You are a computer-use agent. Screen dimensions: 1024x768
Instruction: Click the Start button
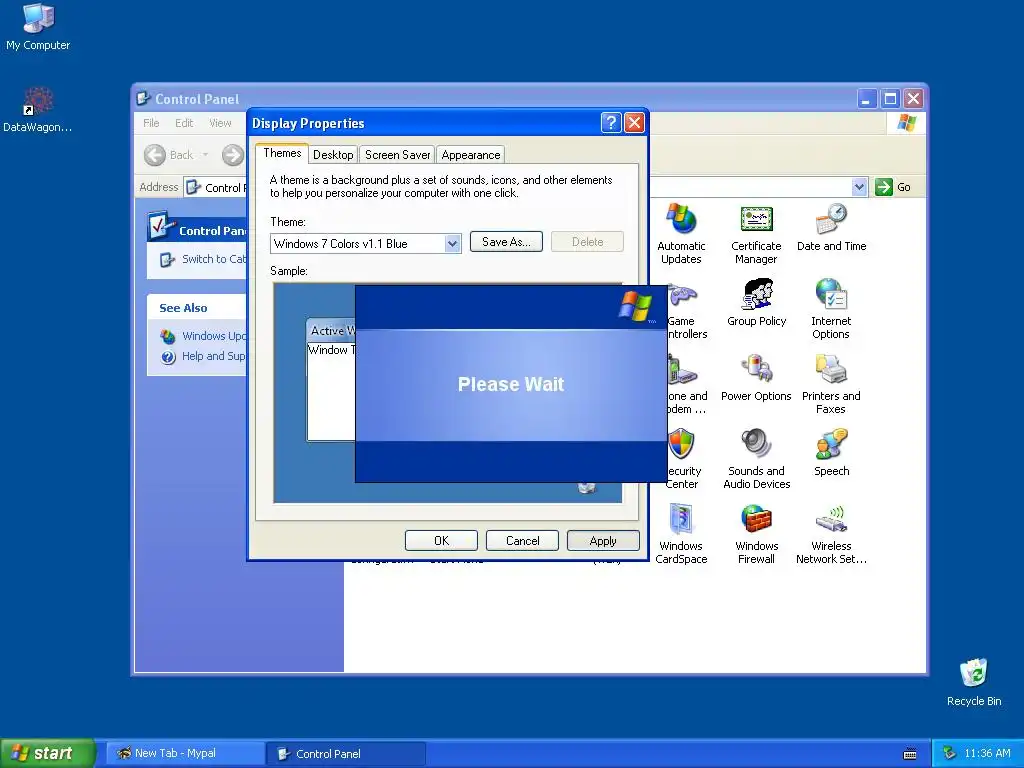(x=47, y=753)
